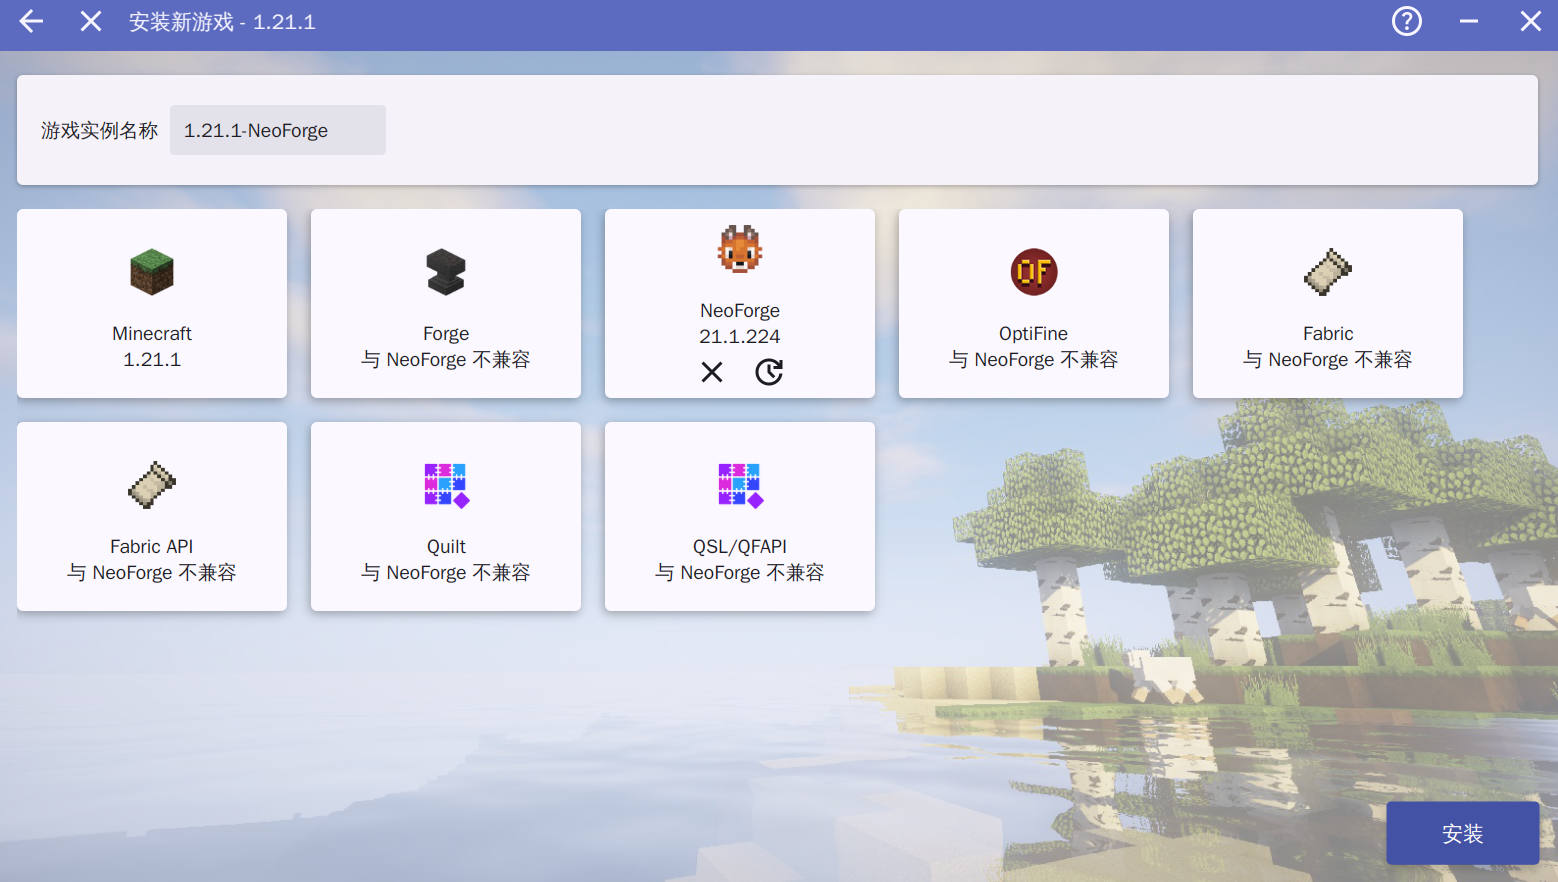
Task: Click the NeoForge 21.1.224 version text
Action: (x=740, y=336)
